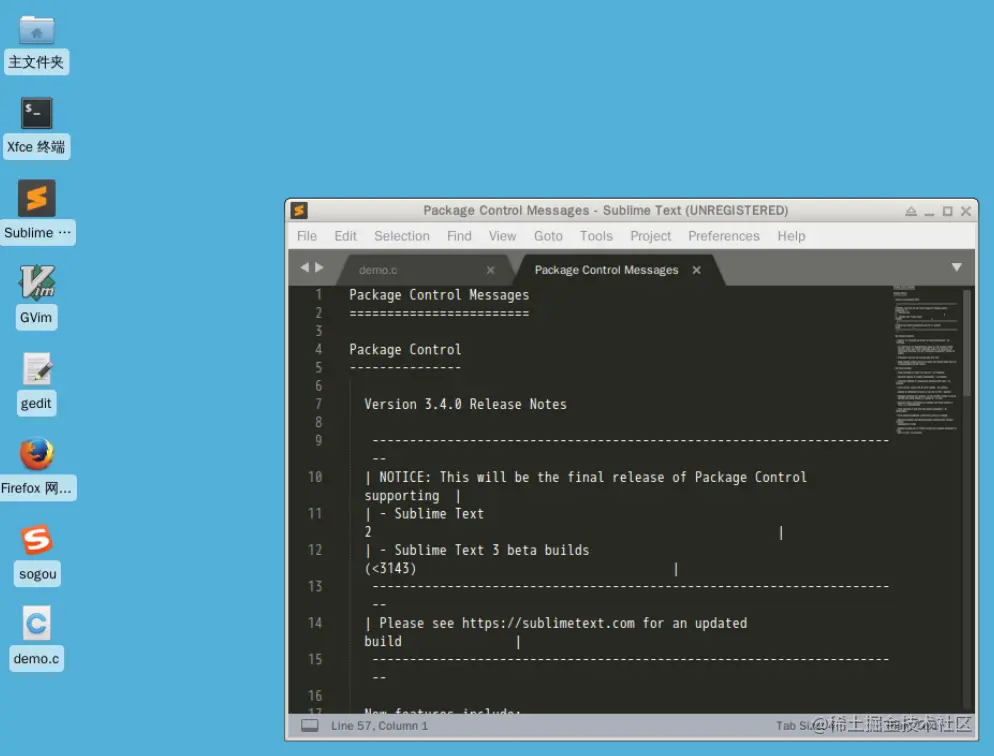Image resolution: width=994 pixels, height=756 pixels.
Task: Close the demo.c tab
Action: 490,270
